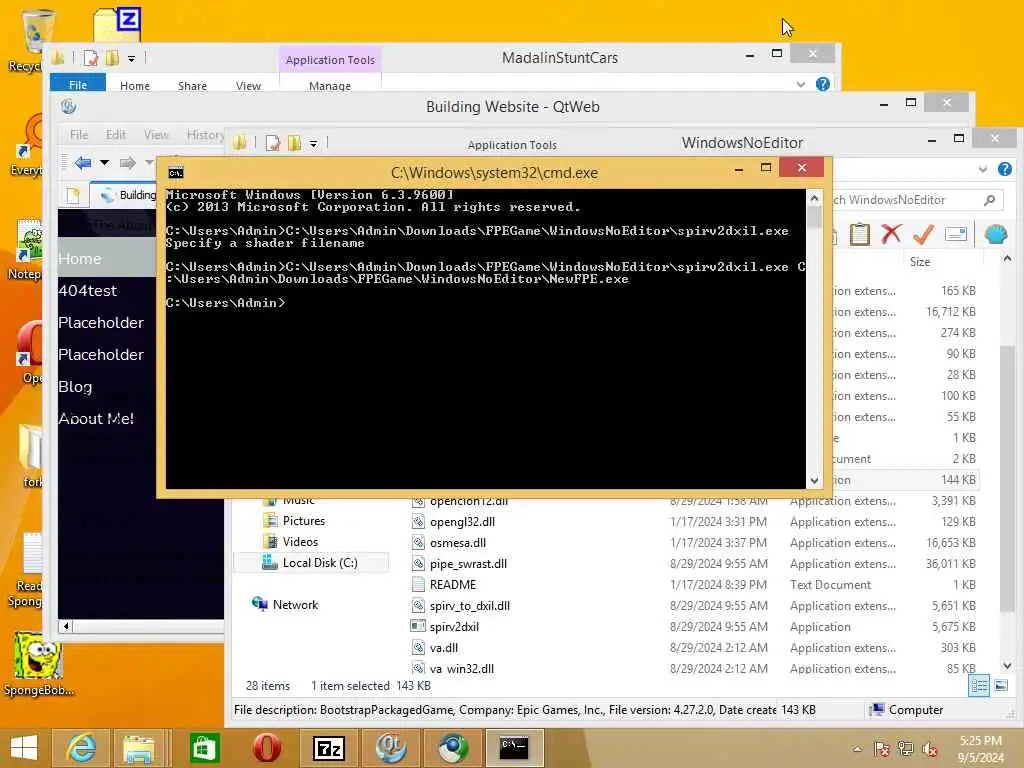Click Blog link on Building Website page
The height and width of the screenshot is (768, 1024).
[75, 387]
